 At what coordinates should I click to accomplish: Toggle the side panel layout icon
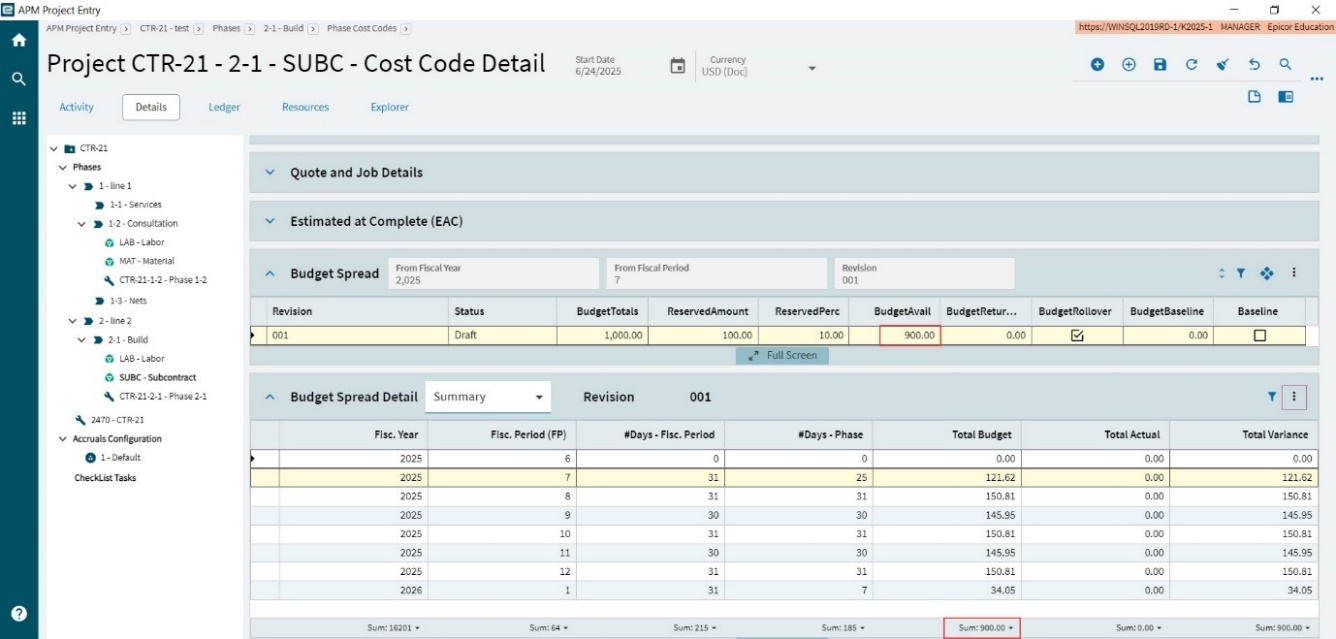[1286, 97]
